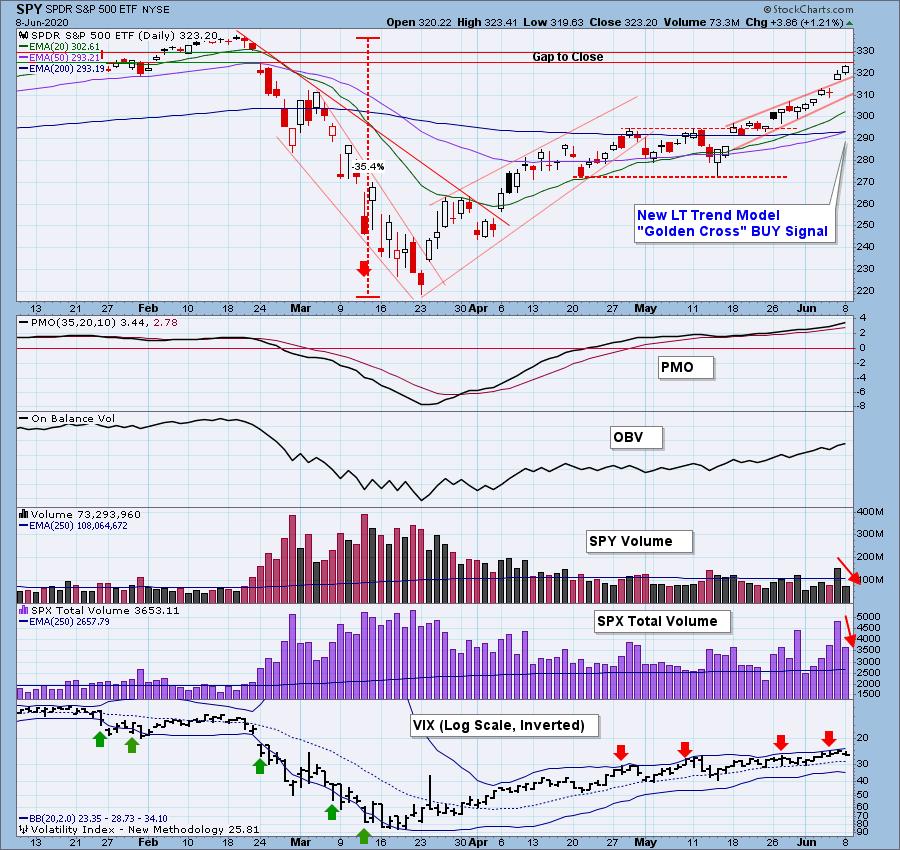Click the SPX Total Volume 3653.11 legend

[105, 610]
